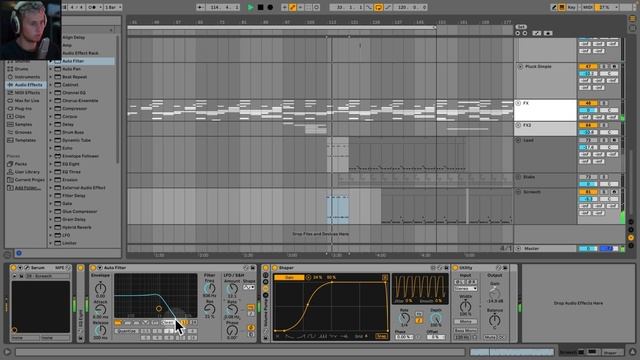640x360 pixels.
Task: Open the Samples browser category
Action: pyautogui.click(x=23, y=124)
